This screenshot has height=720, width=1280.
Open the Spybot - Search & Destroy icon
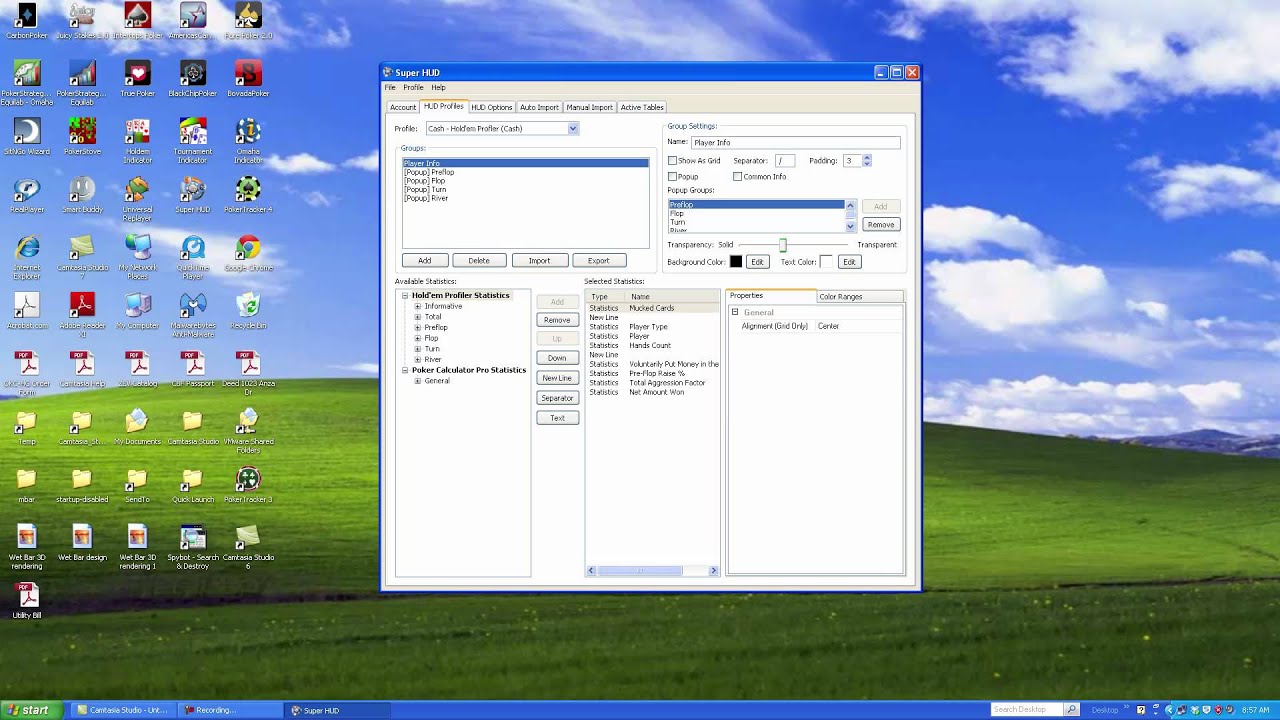193,547
